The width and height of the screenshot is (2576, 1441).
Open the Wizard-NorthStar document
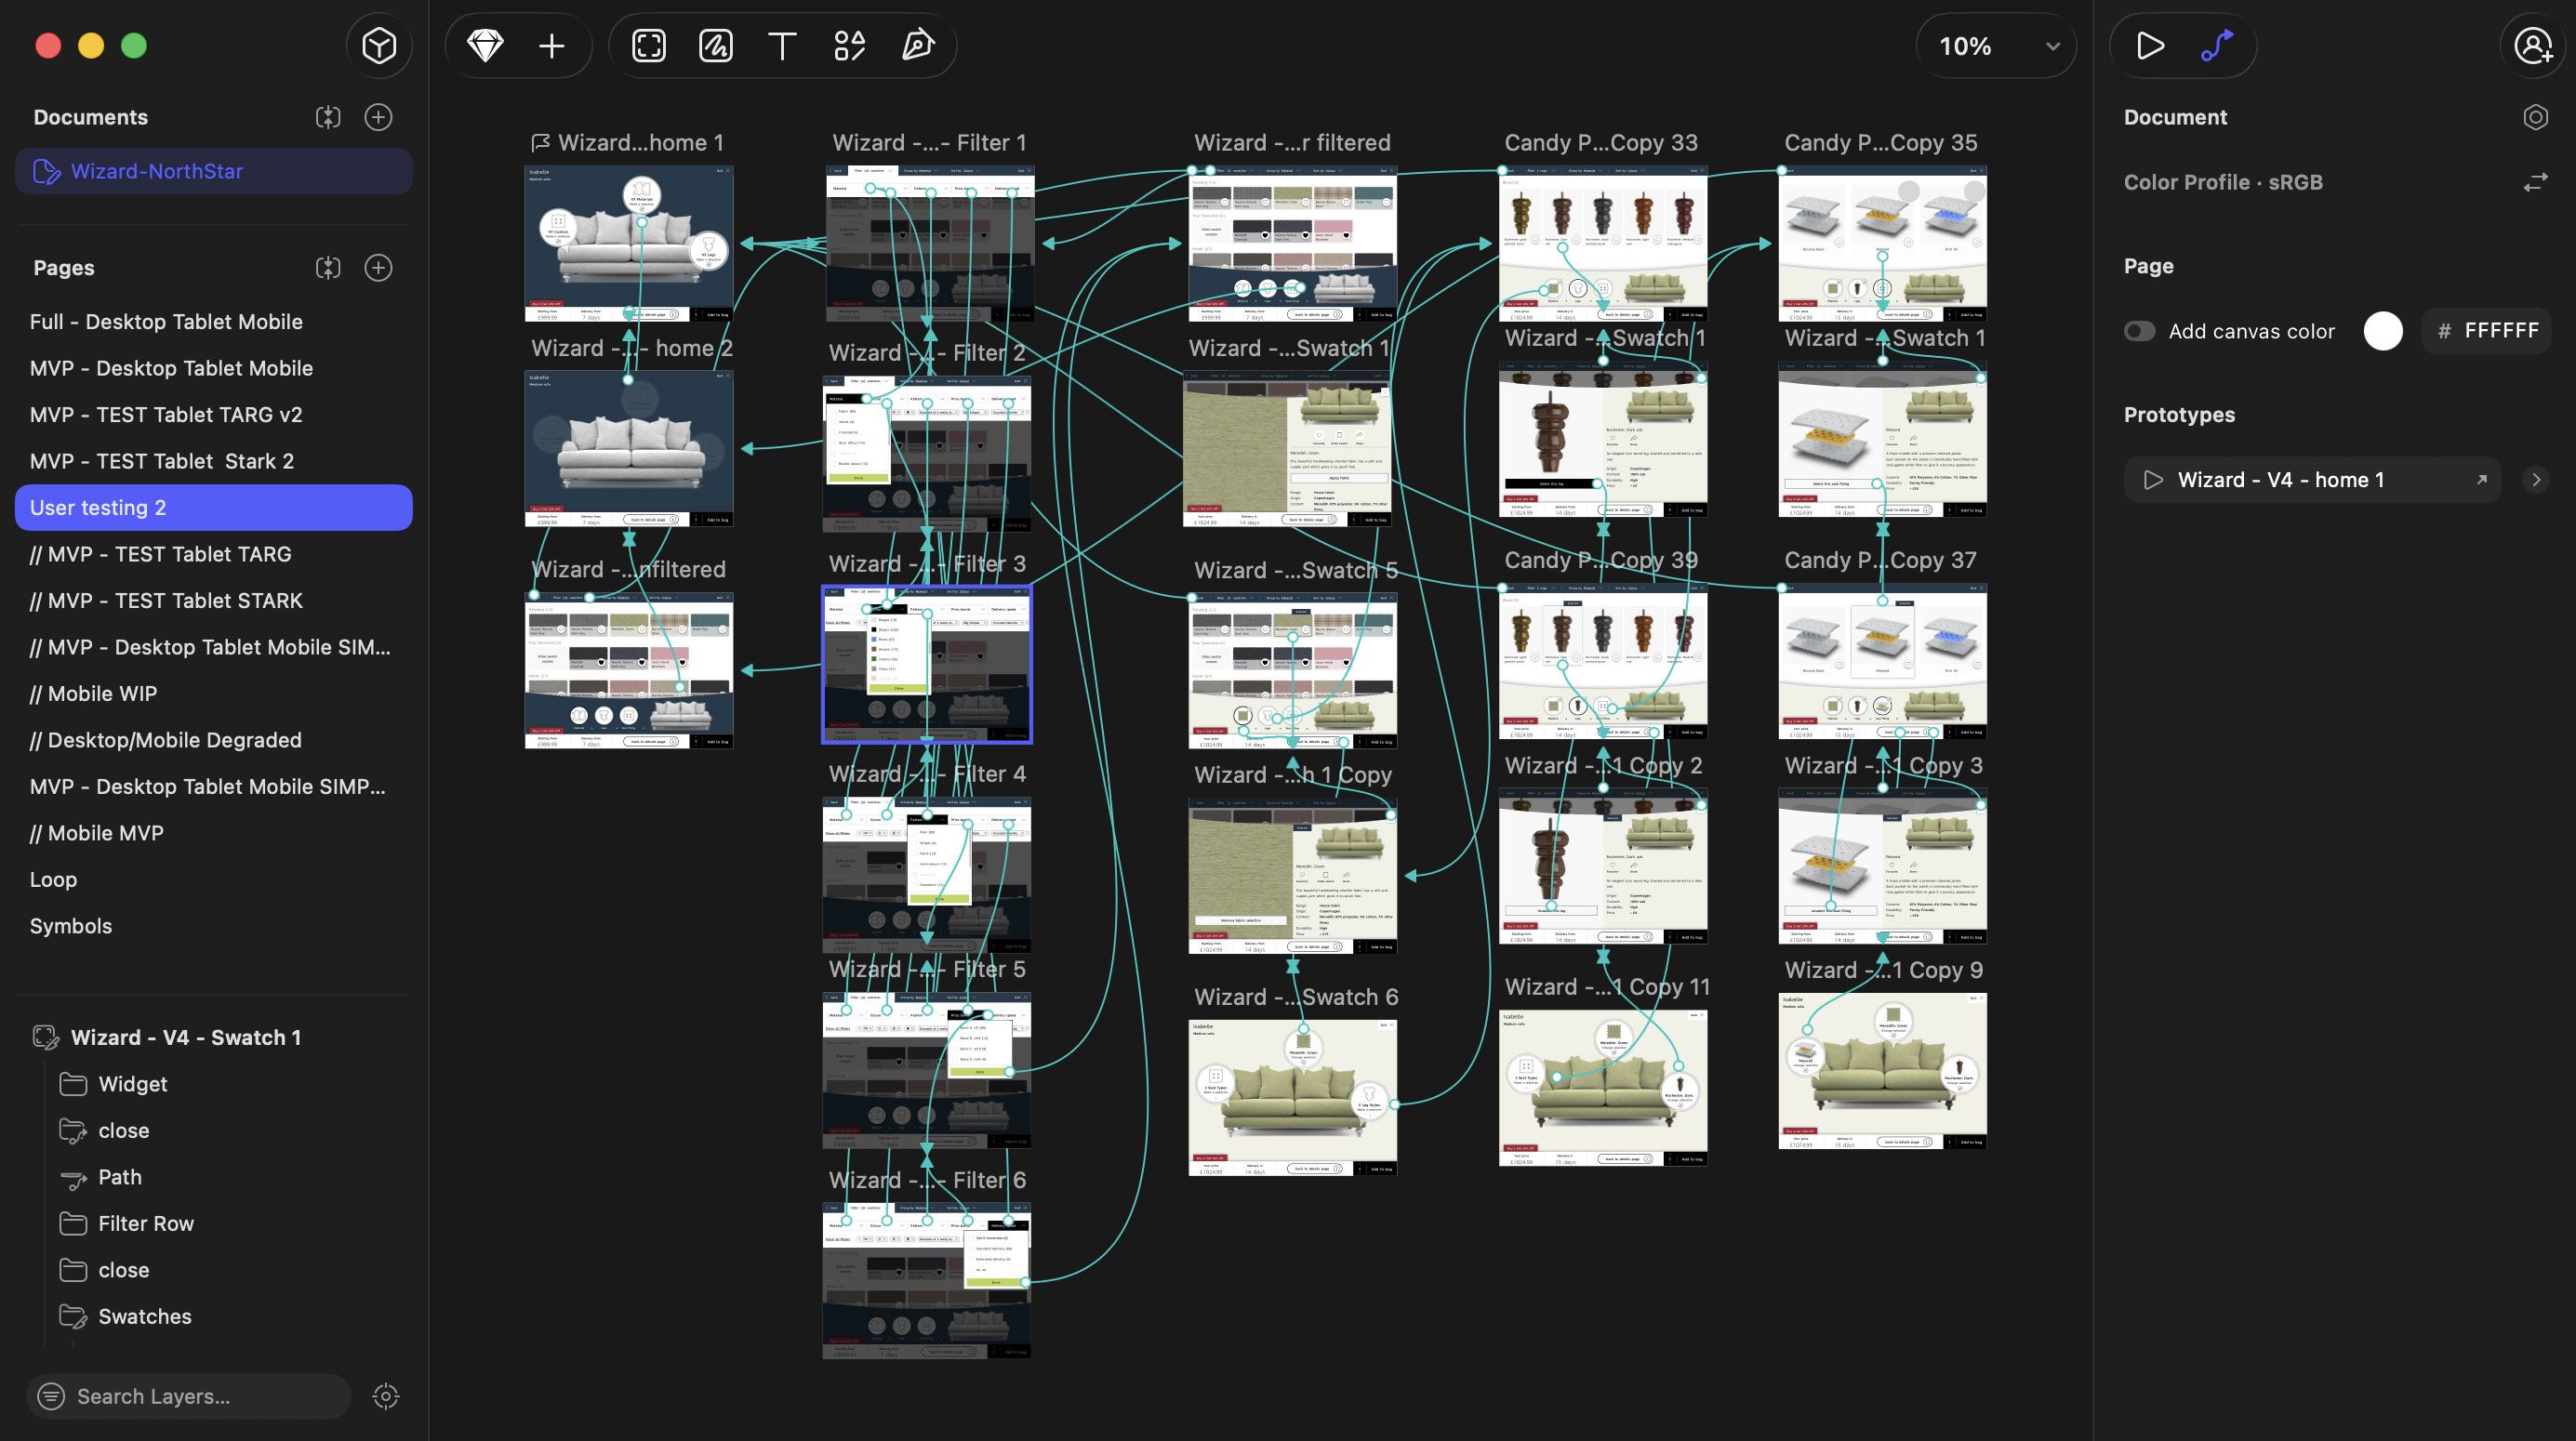pyautogui.click(x=213, y=171)
